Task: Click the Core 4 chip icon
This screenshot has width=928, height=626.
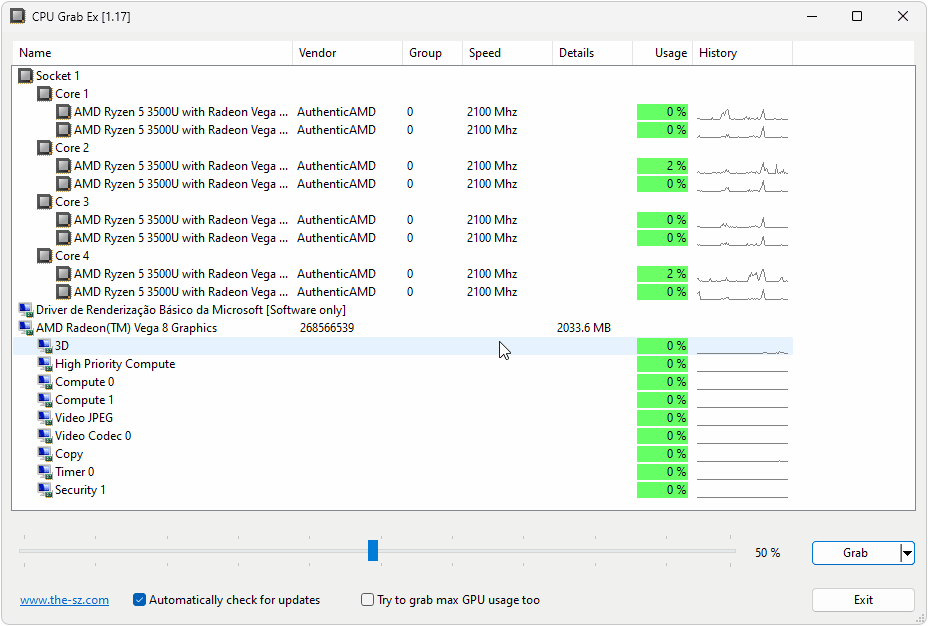Action: [x=44, y=256]
